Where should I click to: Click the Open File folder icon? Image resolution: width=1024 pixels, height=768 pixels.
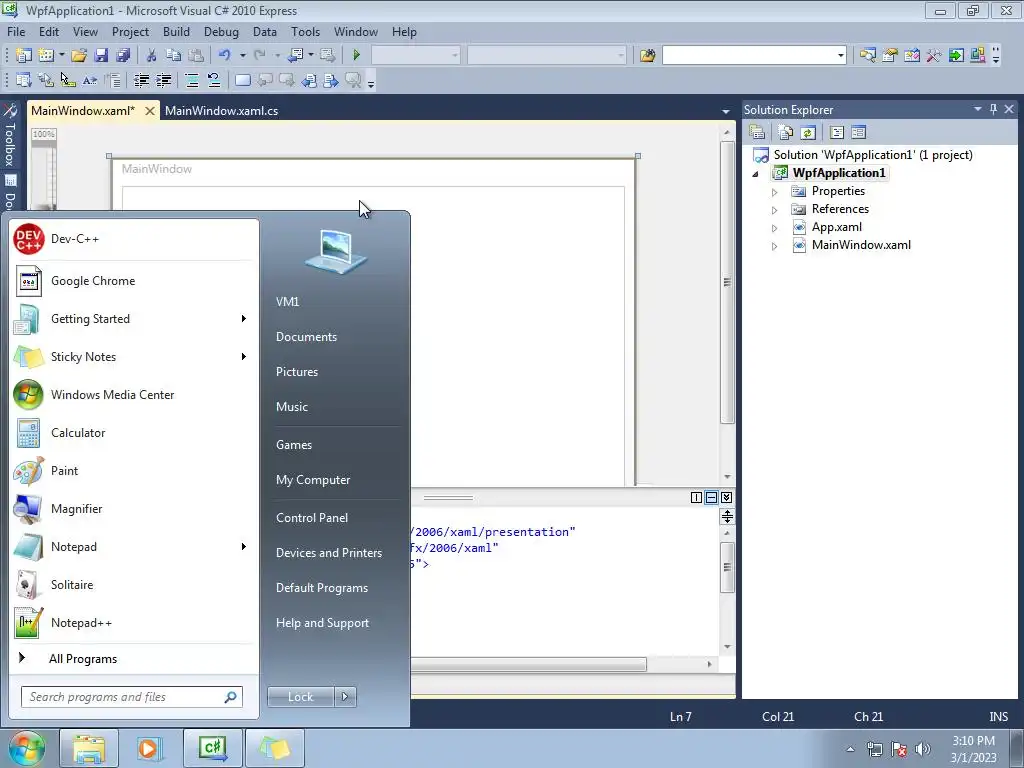pos(79,56)
